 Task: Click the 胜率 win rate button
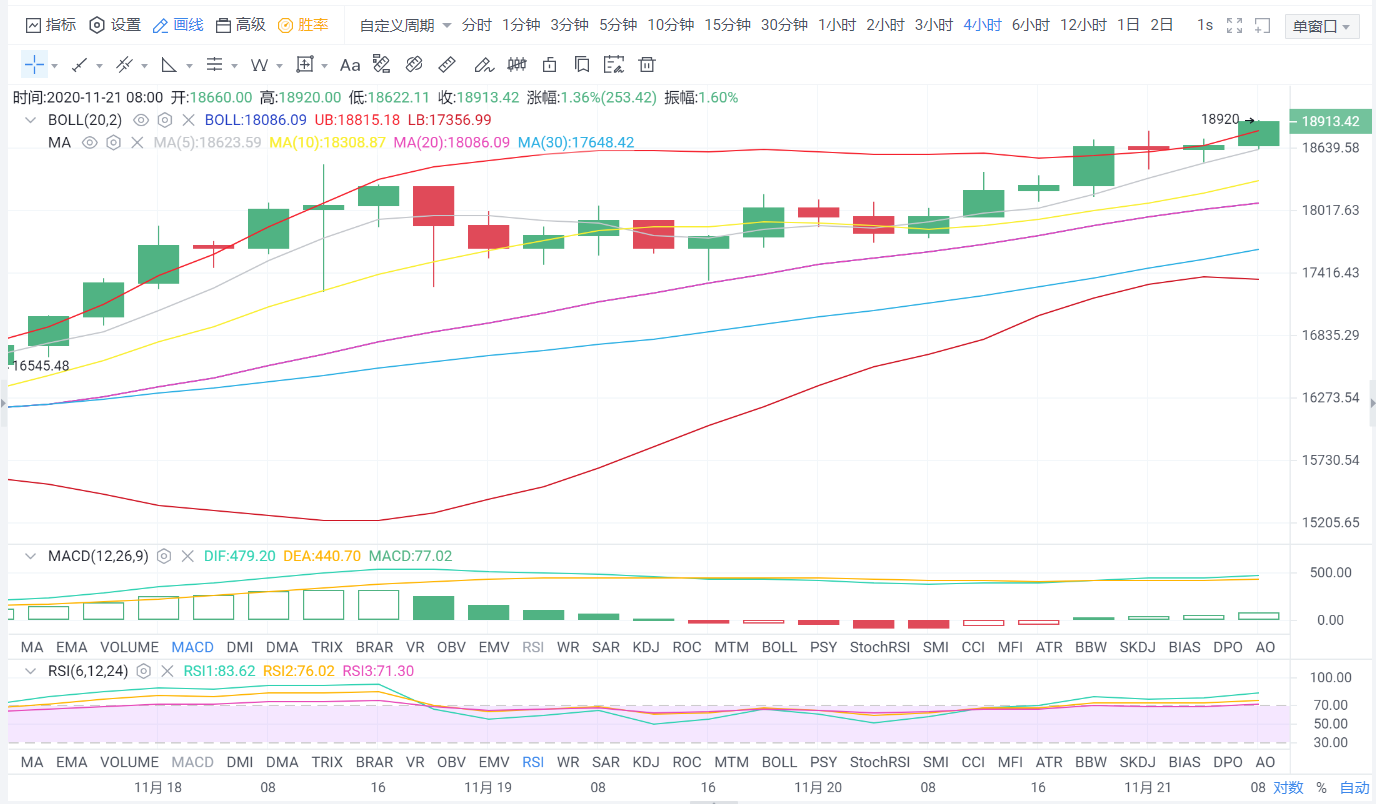[x=303, y=25]
